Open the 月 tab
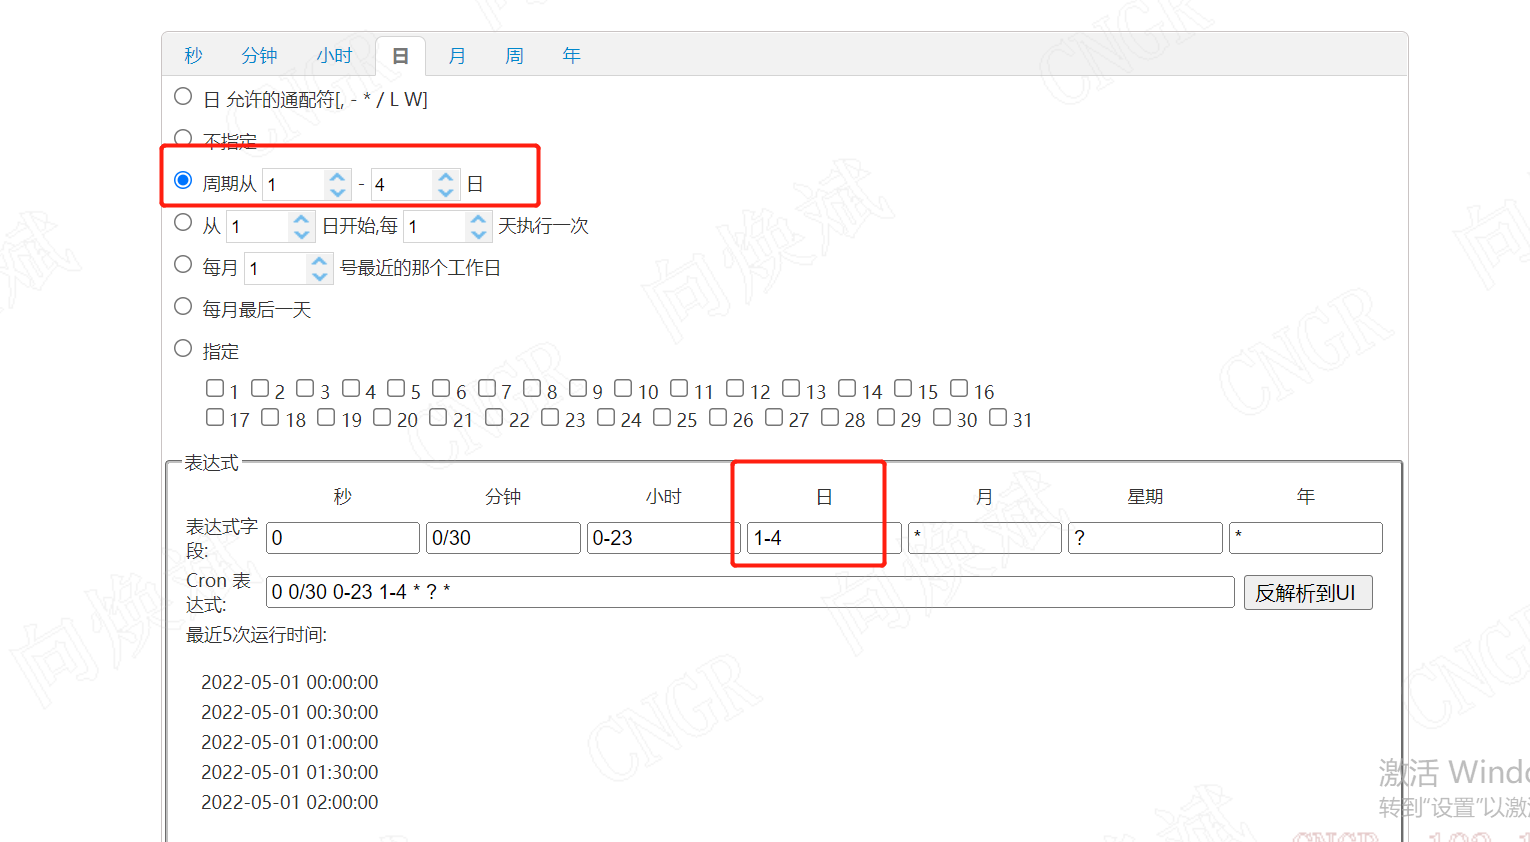This screenshot has width=1530, height=842. click(457, 55)
